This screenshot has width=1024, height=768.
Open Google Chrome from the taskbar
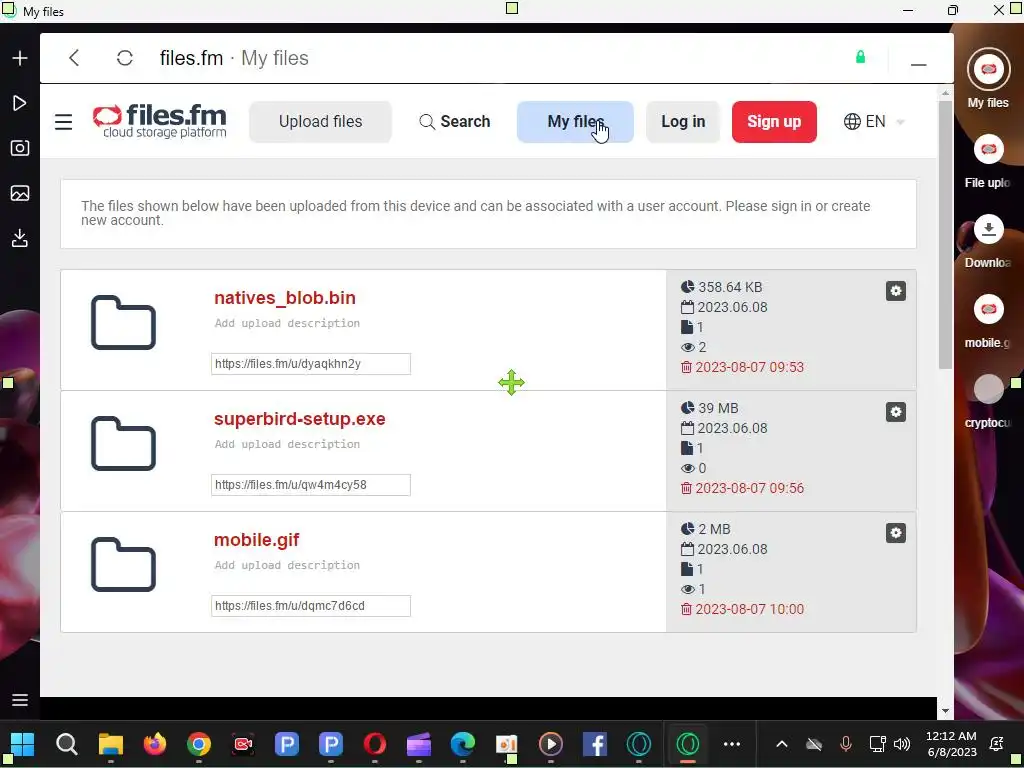tap(199, 744)
